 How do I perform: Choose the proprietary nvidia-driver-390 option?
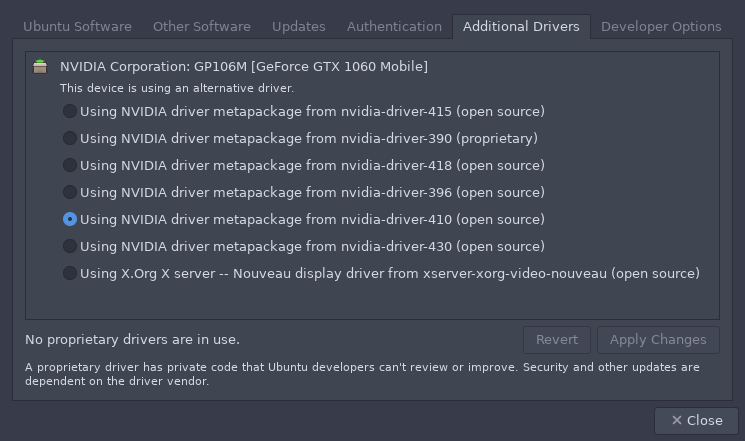tap(70, 138)
